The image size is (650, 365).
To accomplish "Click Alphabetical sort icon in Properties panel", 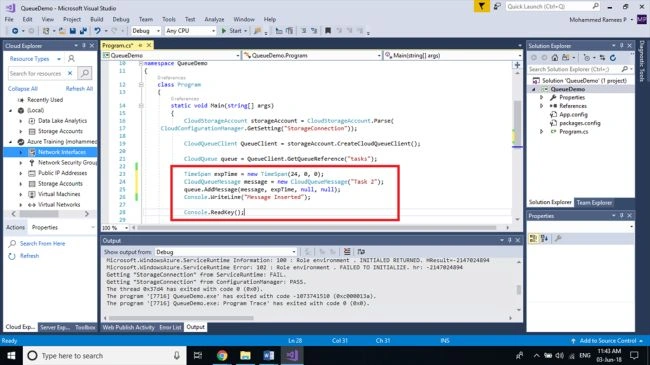I will [544, 238].
